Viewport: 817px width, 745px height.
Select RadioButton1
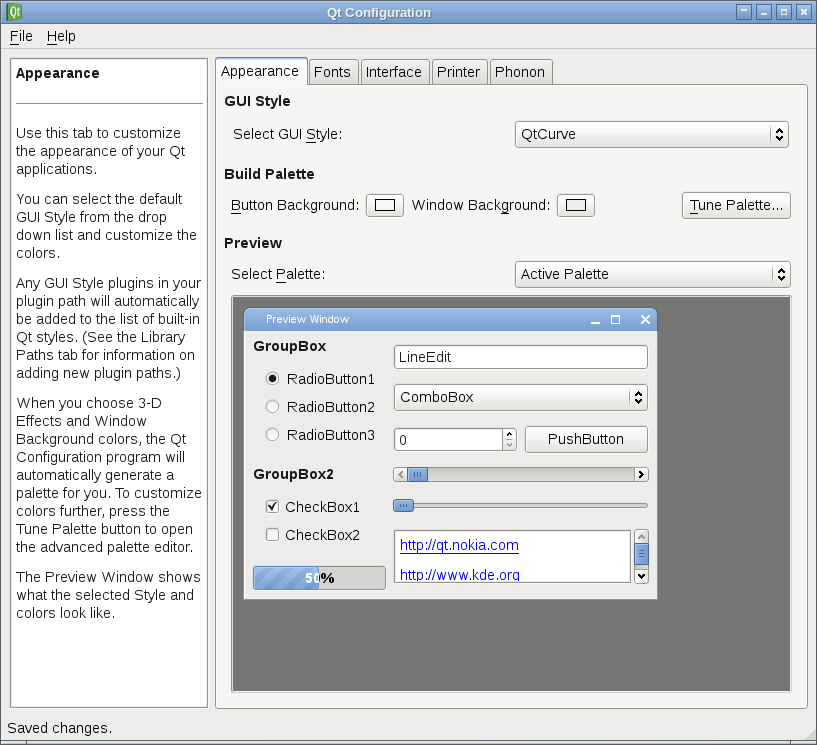pyautogui.click(x=320, y=379)
